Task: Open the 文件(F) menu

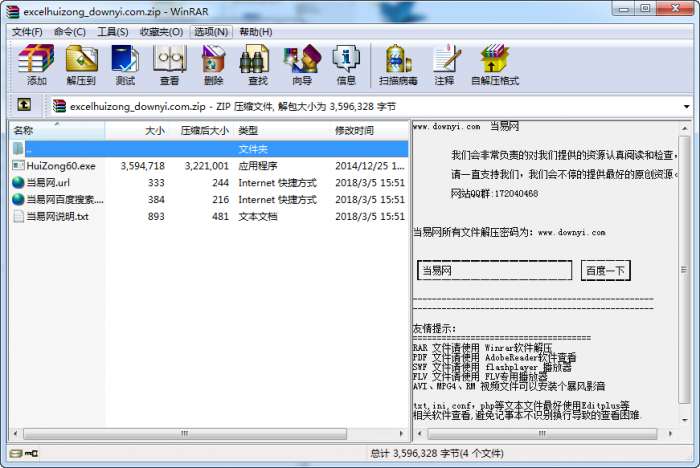Action: (27, 32)
